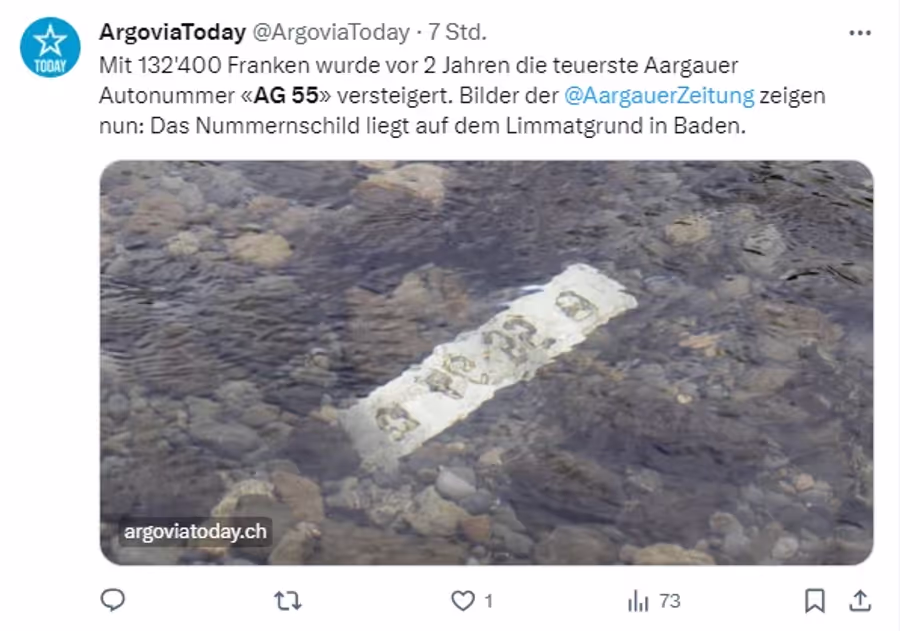The image size is (900, 631).
Task: Open the bold «AG 55» text in tweet
Action: [x=286, y=95]
